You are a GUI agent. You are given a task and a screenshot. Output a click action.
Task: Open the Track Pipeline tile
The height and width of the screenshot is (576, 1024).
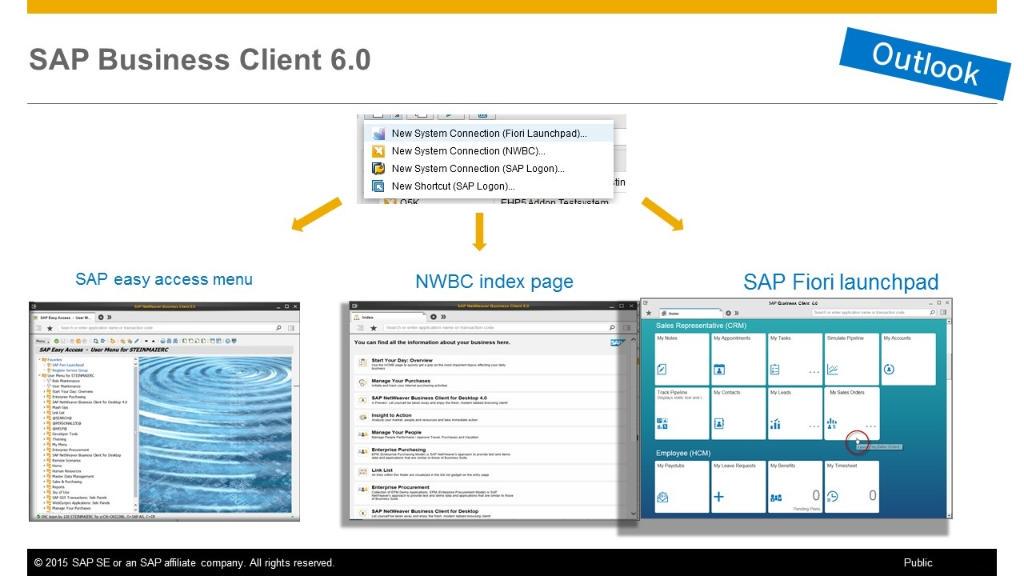click(682, 413)
